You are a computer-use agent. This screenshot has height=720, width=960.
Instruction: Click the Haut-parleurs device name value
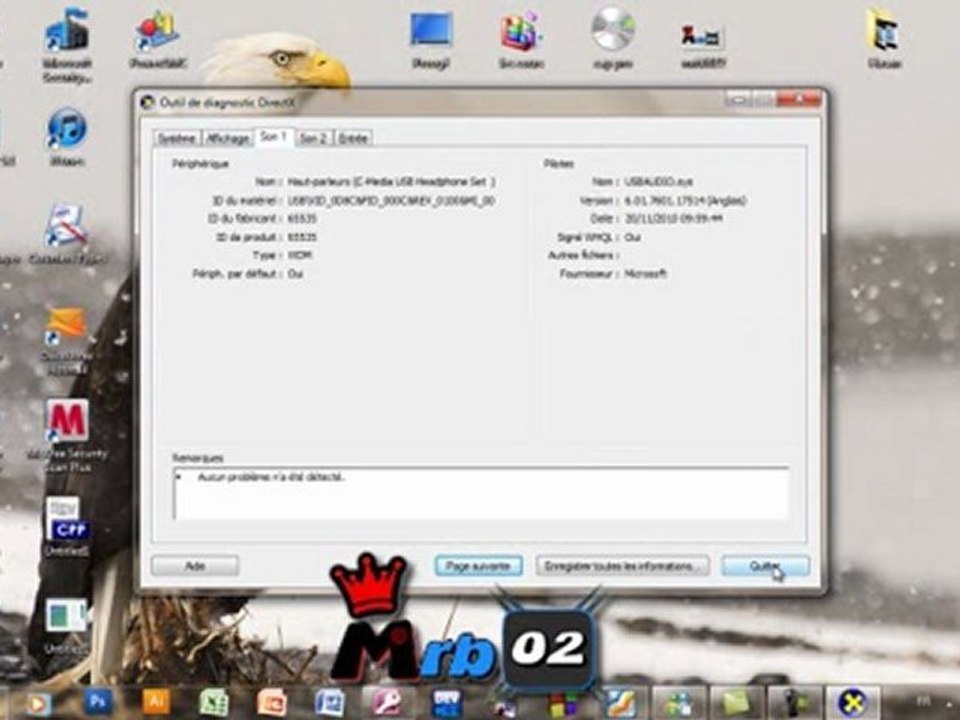(391, 182)
